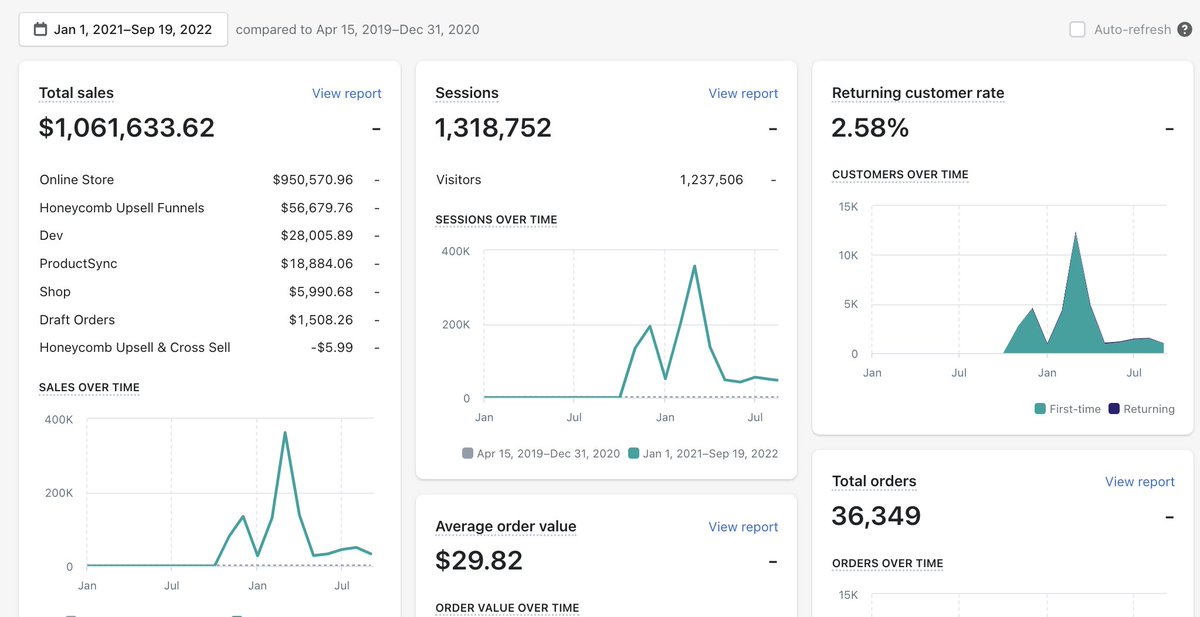
Task: Select the $29.82 average order value
Action: click(479, 561)
